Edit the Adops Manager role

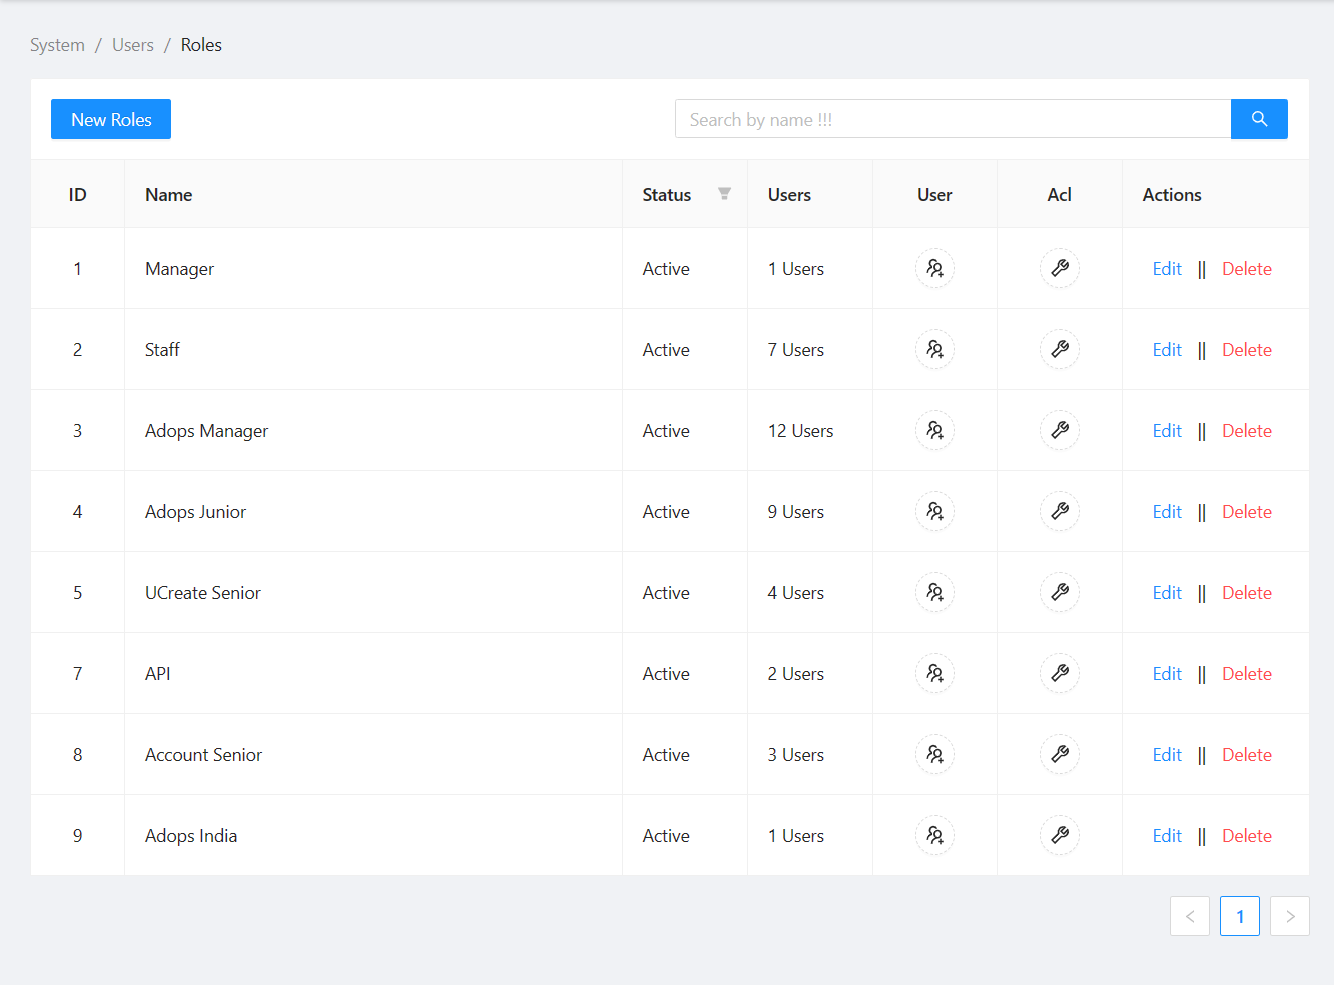(1167, 431)
